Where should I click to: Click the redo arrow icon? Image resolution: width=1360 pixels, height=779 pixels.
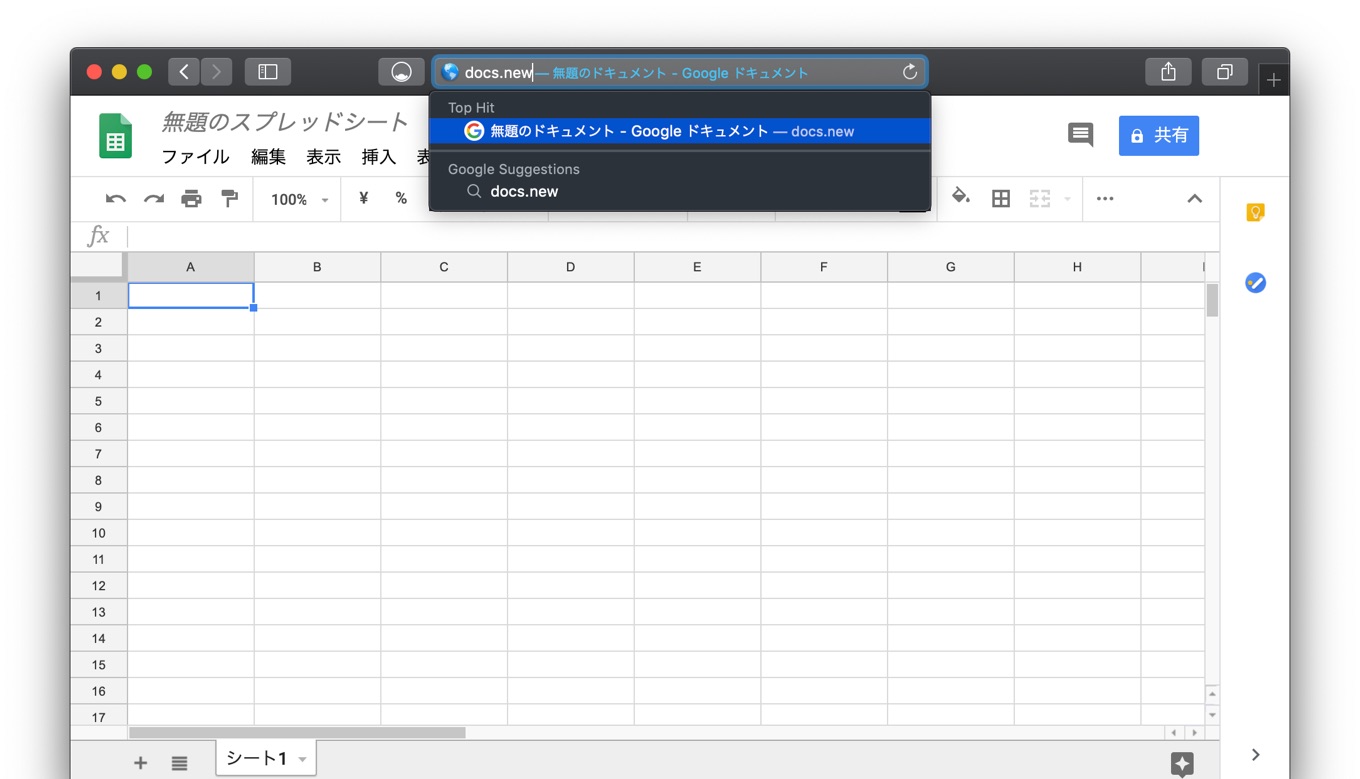(x=153, y=199)
